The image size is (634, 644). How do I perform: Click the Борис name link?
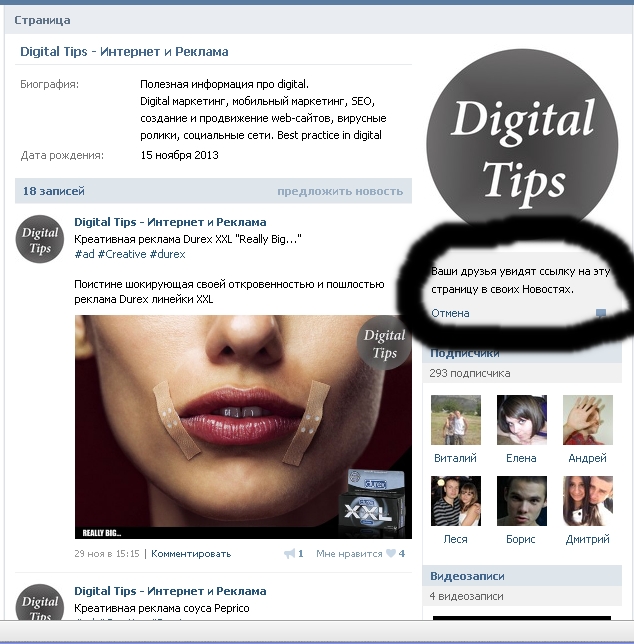tap(521, 539)
